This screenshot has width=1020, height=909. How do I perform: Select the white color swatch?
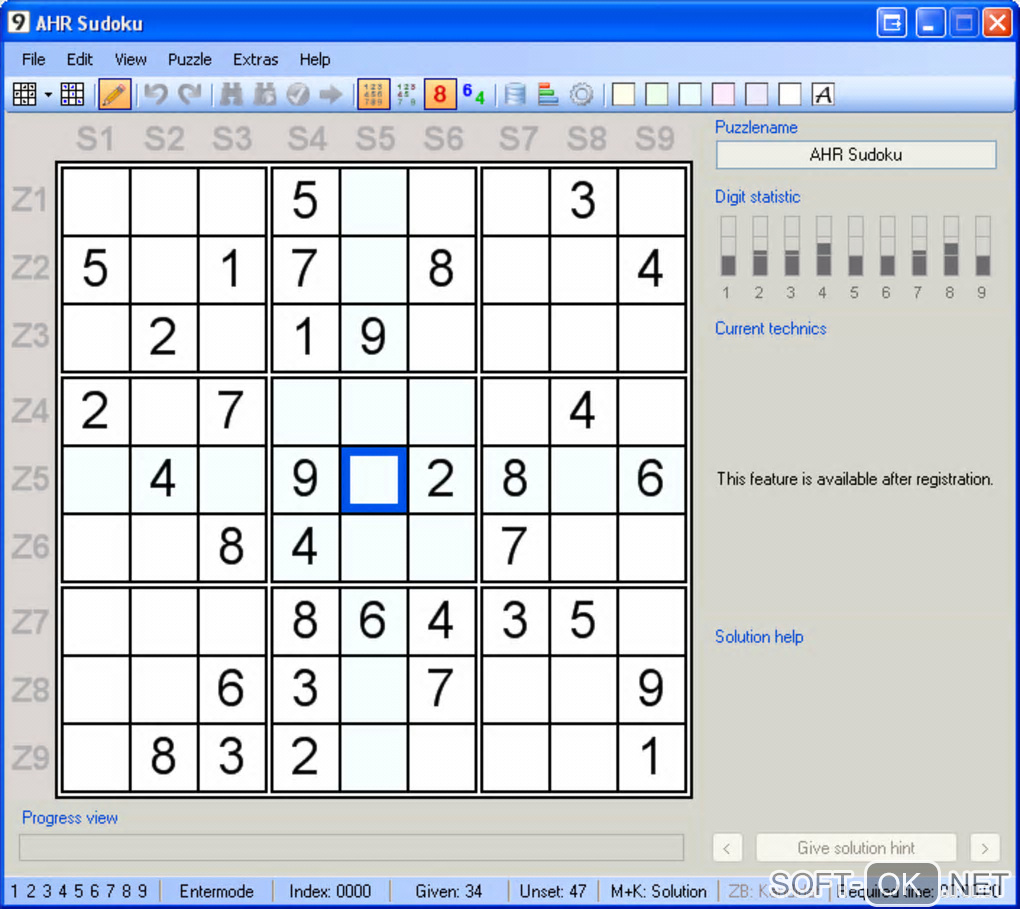pyautogui.click(x=789, y=94)
